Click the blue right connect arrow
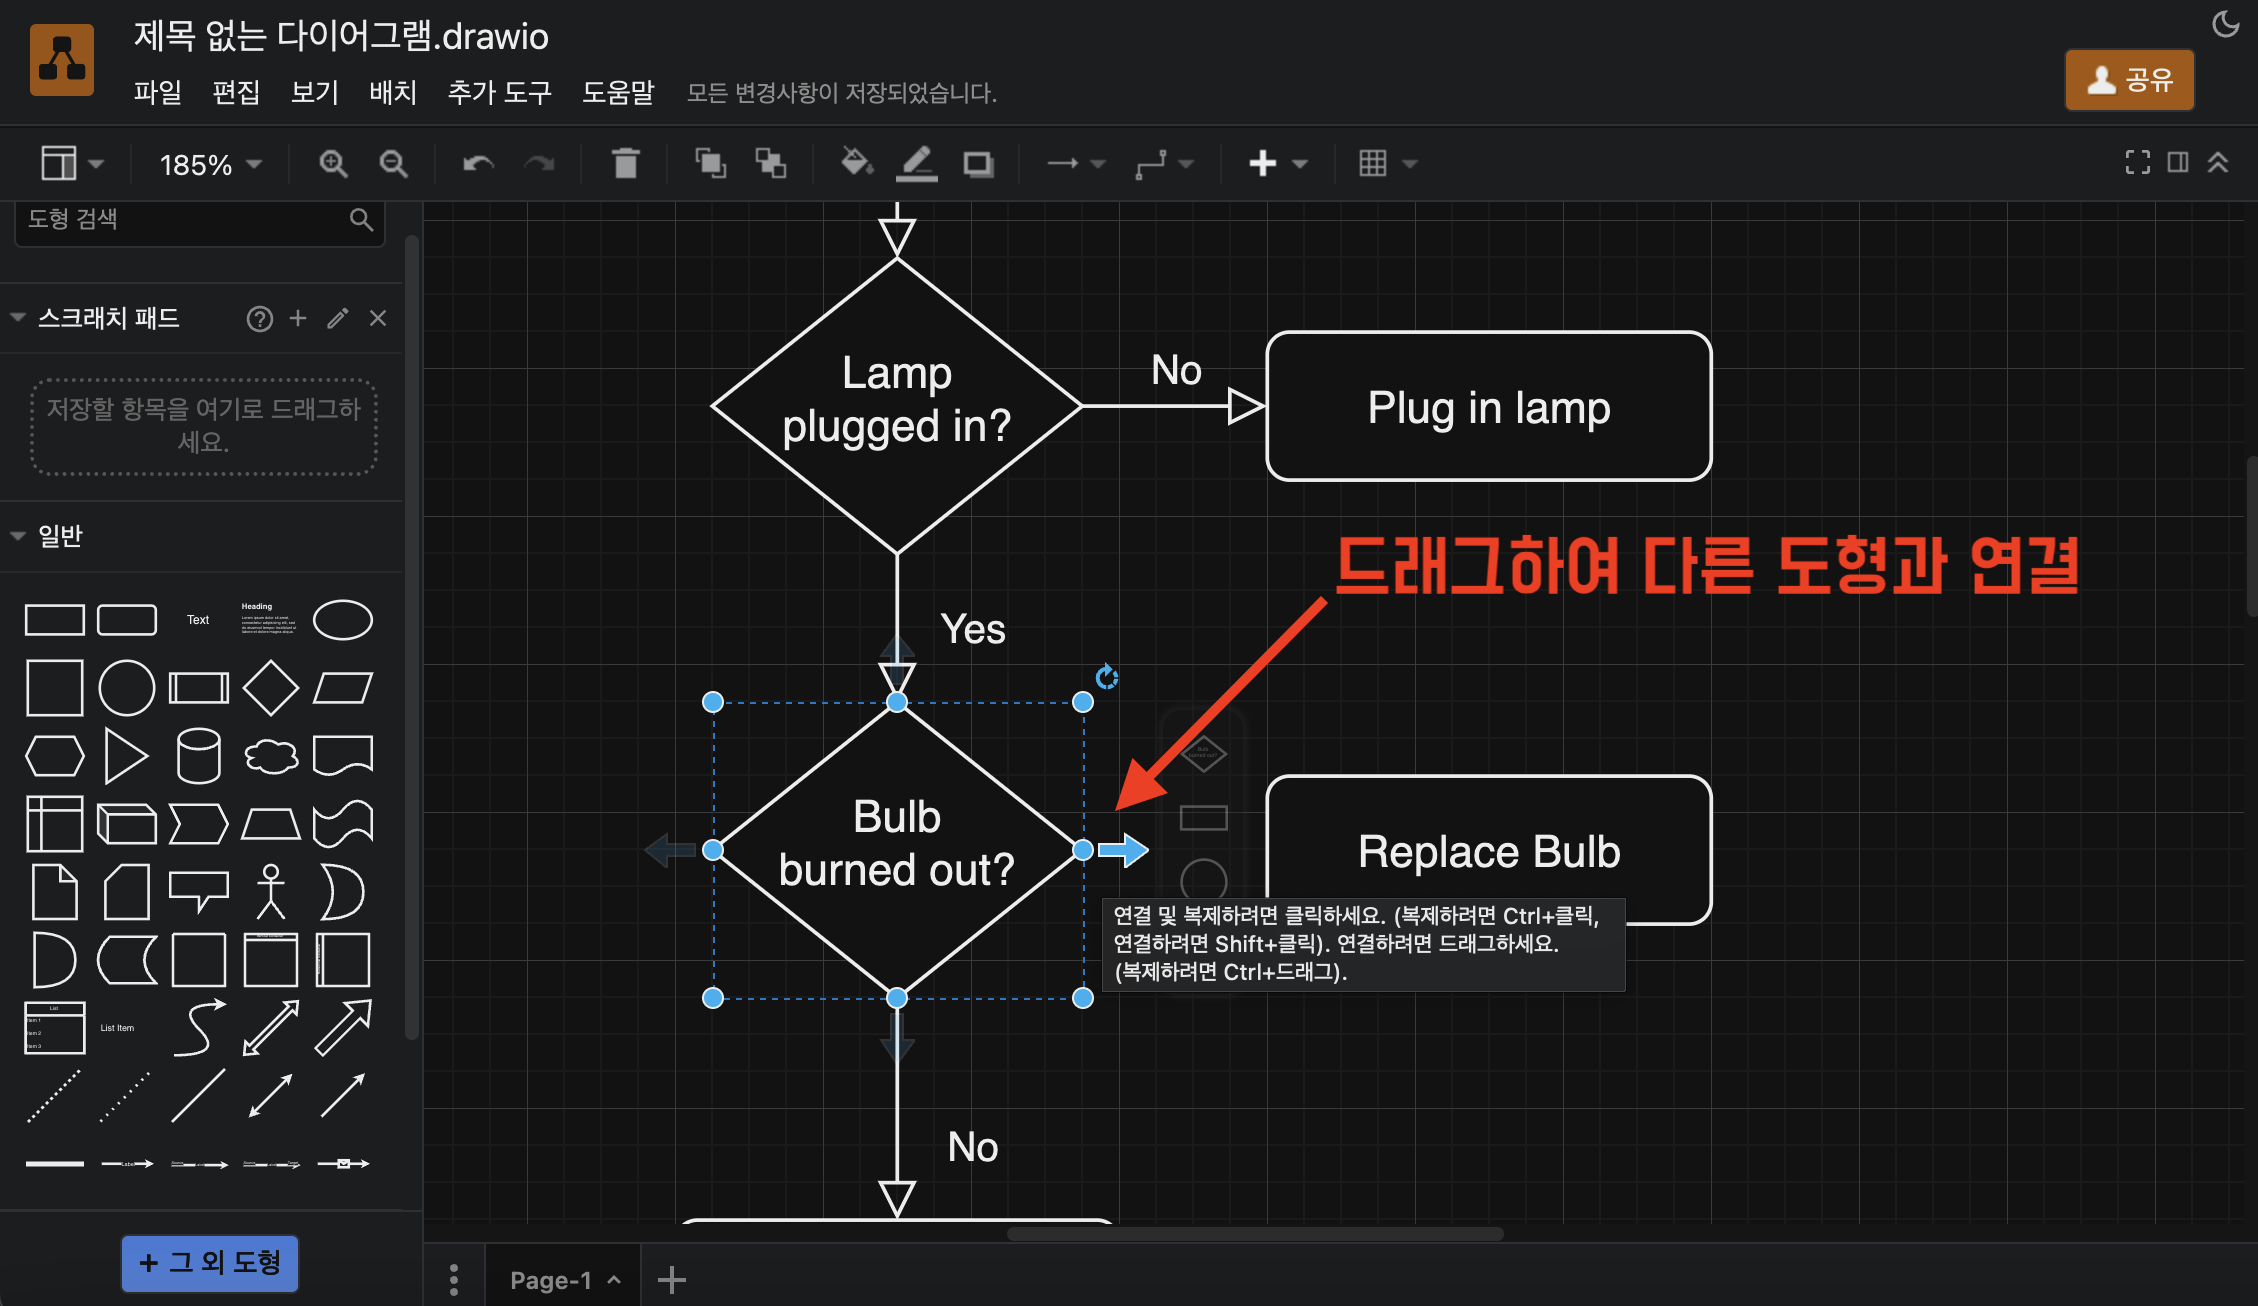Screen dimensions: 2258x1306 pos(1124,850)
